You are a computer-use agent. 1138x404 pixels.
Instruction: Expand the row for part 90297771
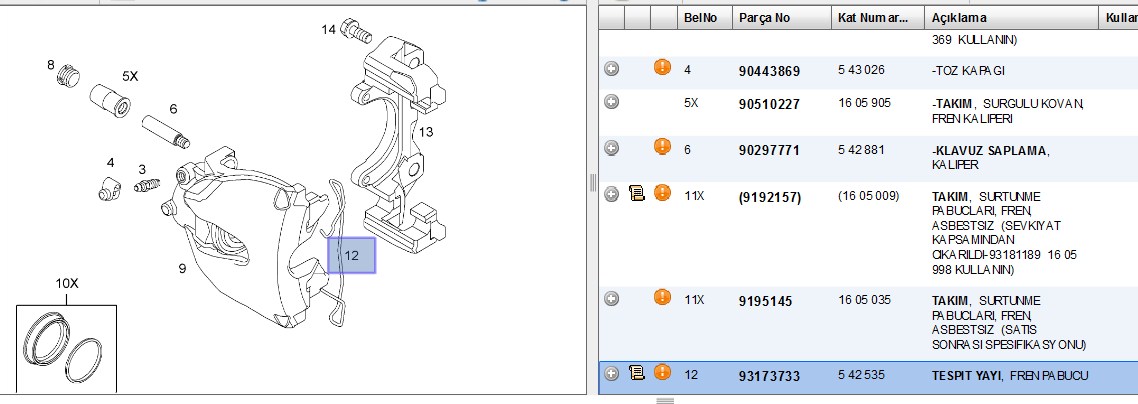pyautogui.click(x=612, y=148)
